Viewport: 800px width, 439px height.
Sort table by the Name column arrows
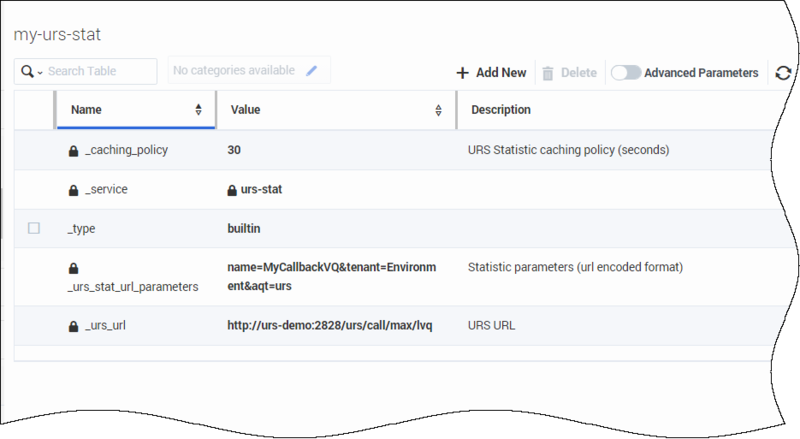[199, 110]
